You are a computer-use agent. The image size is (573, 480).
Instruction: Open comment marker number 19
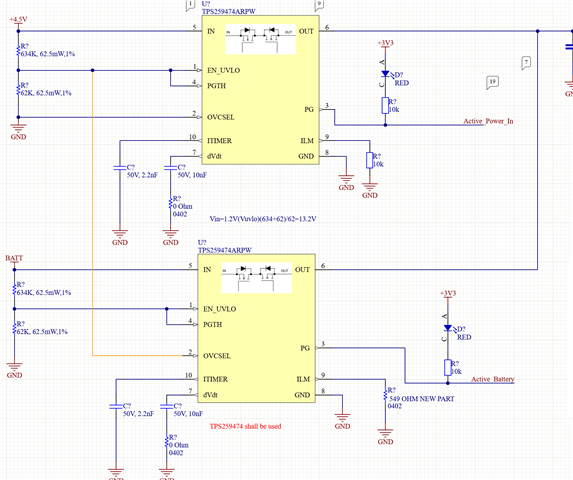[492, 82]
